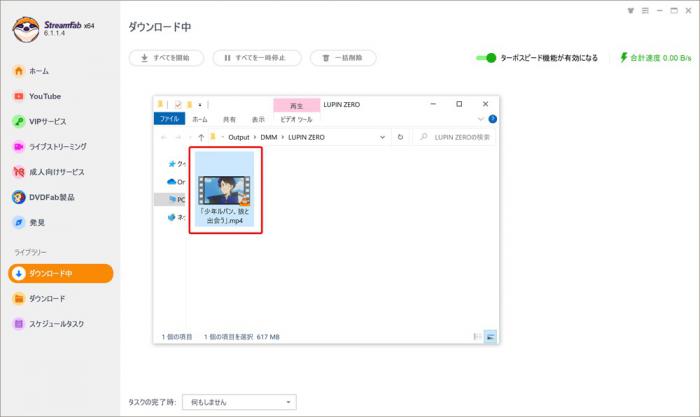Click すべてを開始 button

click(x=166, y=58)
